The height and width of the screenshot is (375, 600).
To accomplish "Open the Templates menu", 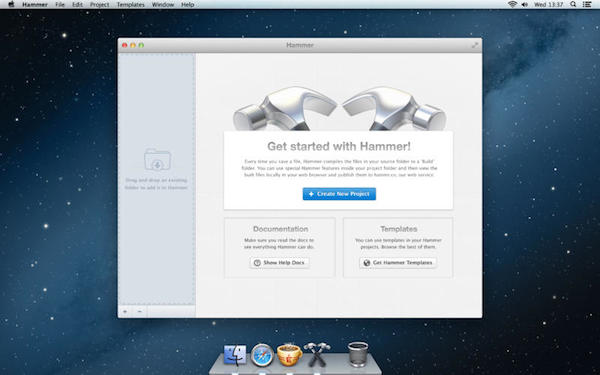I will pos(130,5).
